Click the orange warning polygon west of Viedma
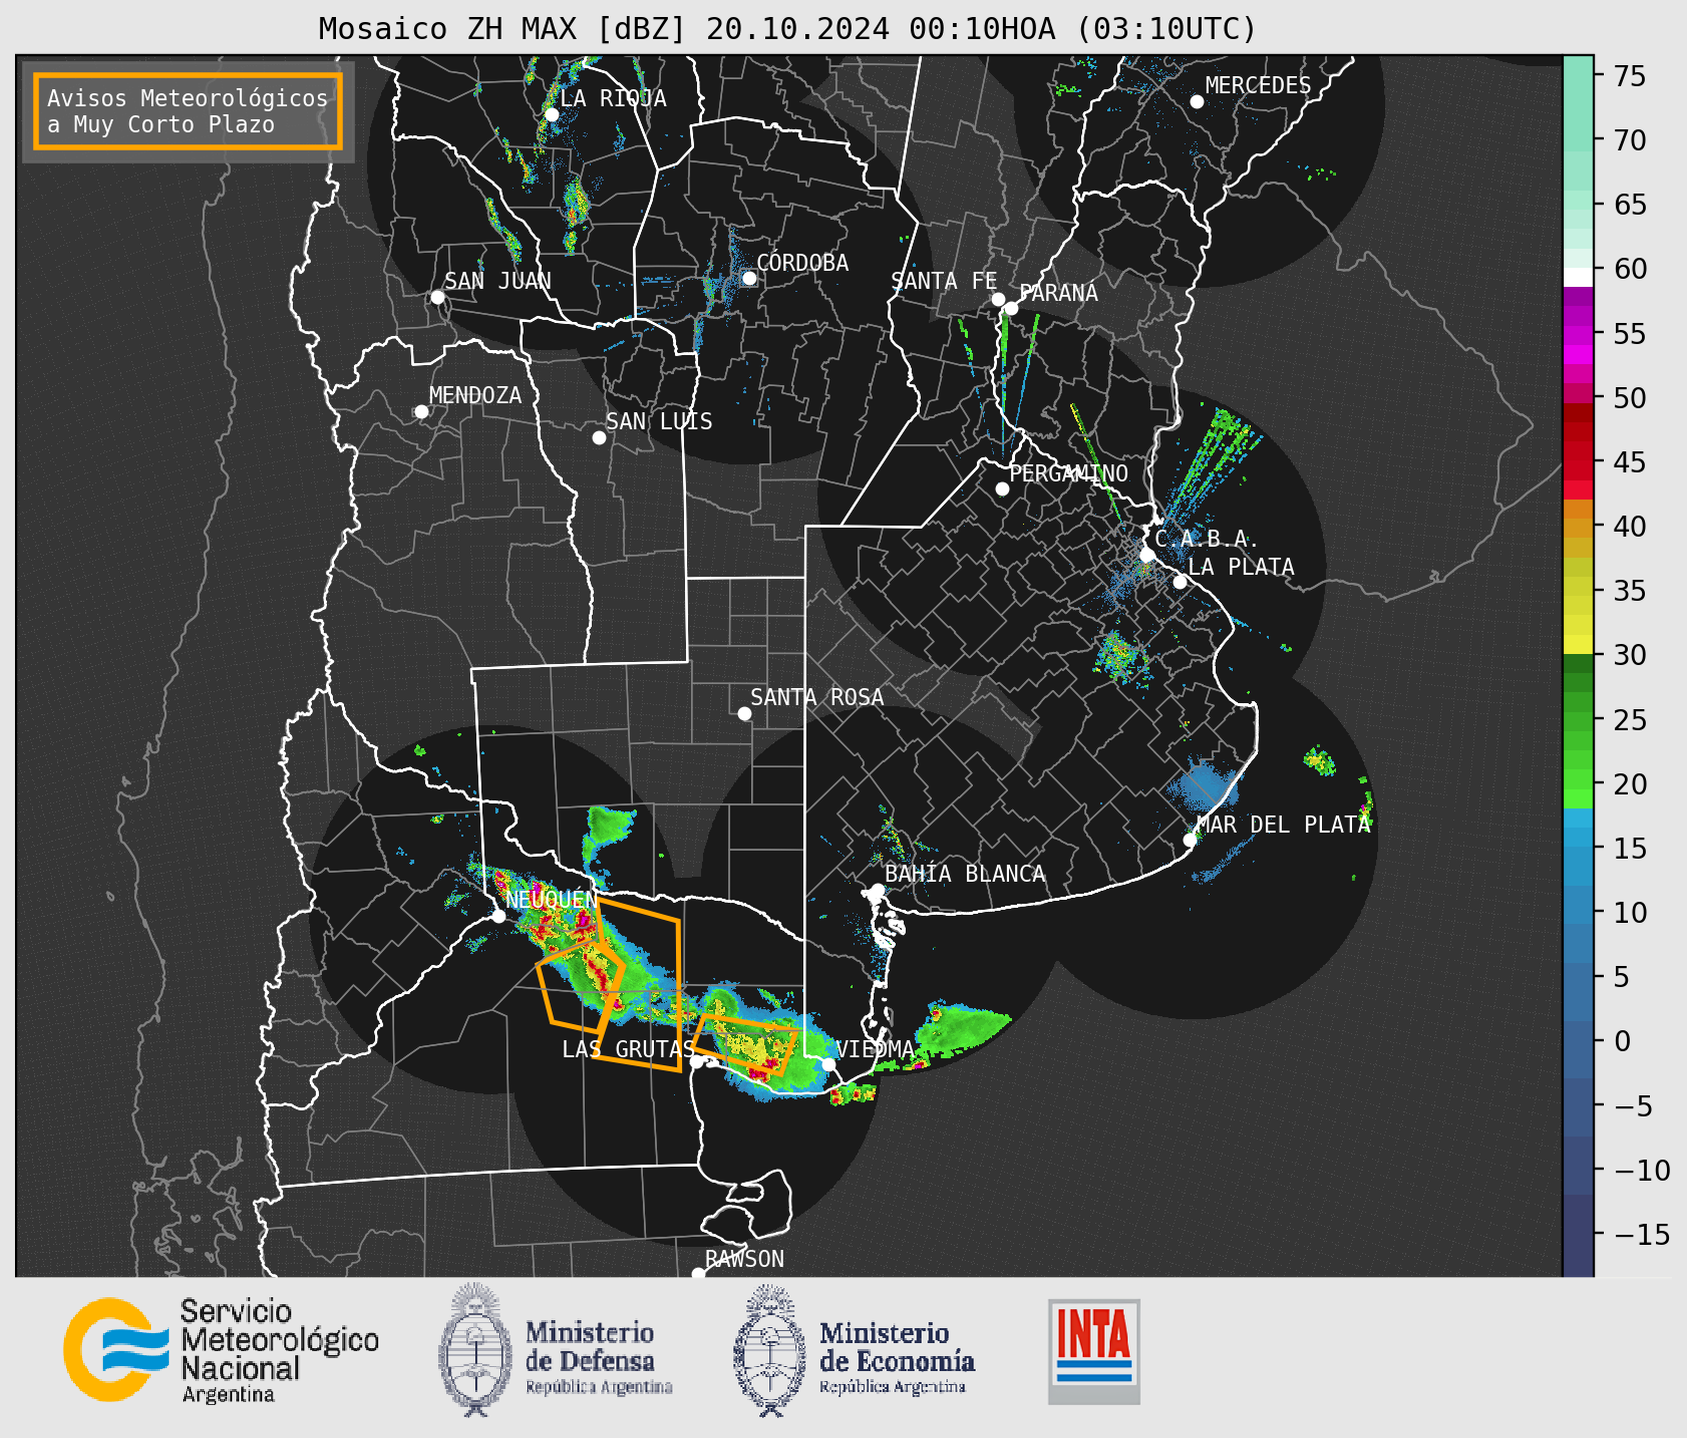 (x=746, y=1045)
